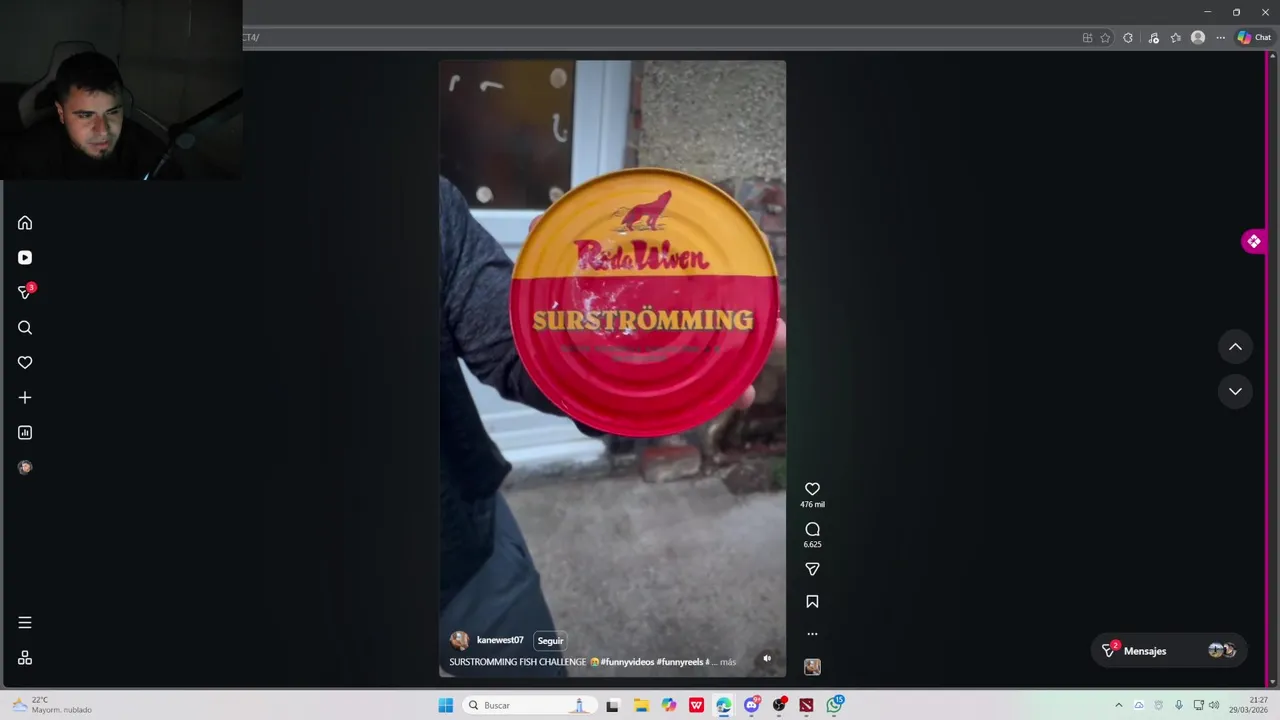This screenshot has width=1280, height=720.
Task: Like the reel with the heart
Action: pyautogui.click(x=812, y=489)
